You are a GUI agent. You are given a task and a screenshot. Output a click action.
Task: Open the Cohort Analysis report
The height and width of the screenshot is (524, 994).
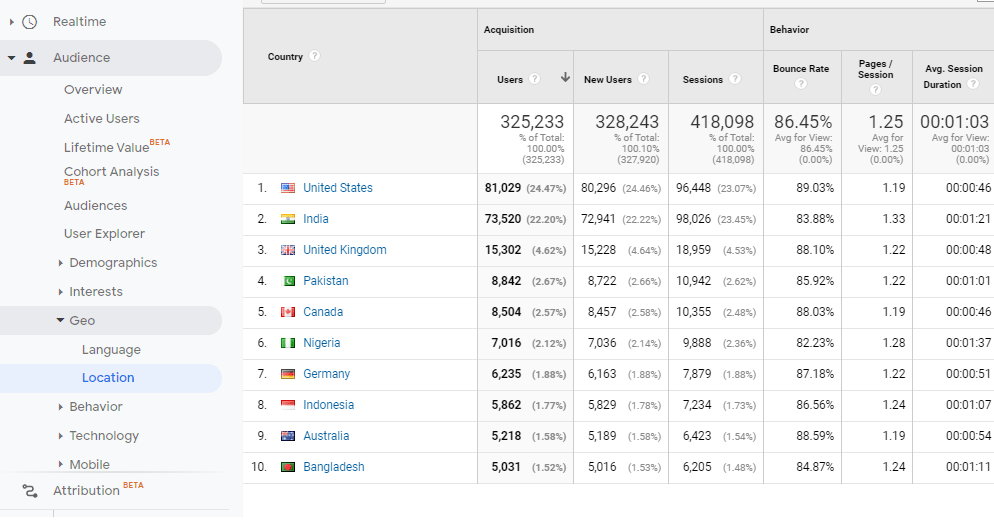pyautogui.click(x=111, y=172)
